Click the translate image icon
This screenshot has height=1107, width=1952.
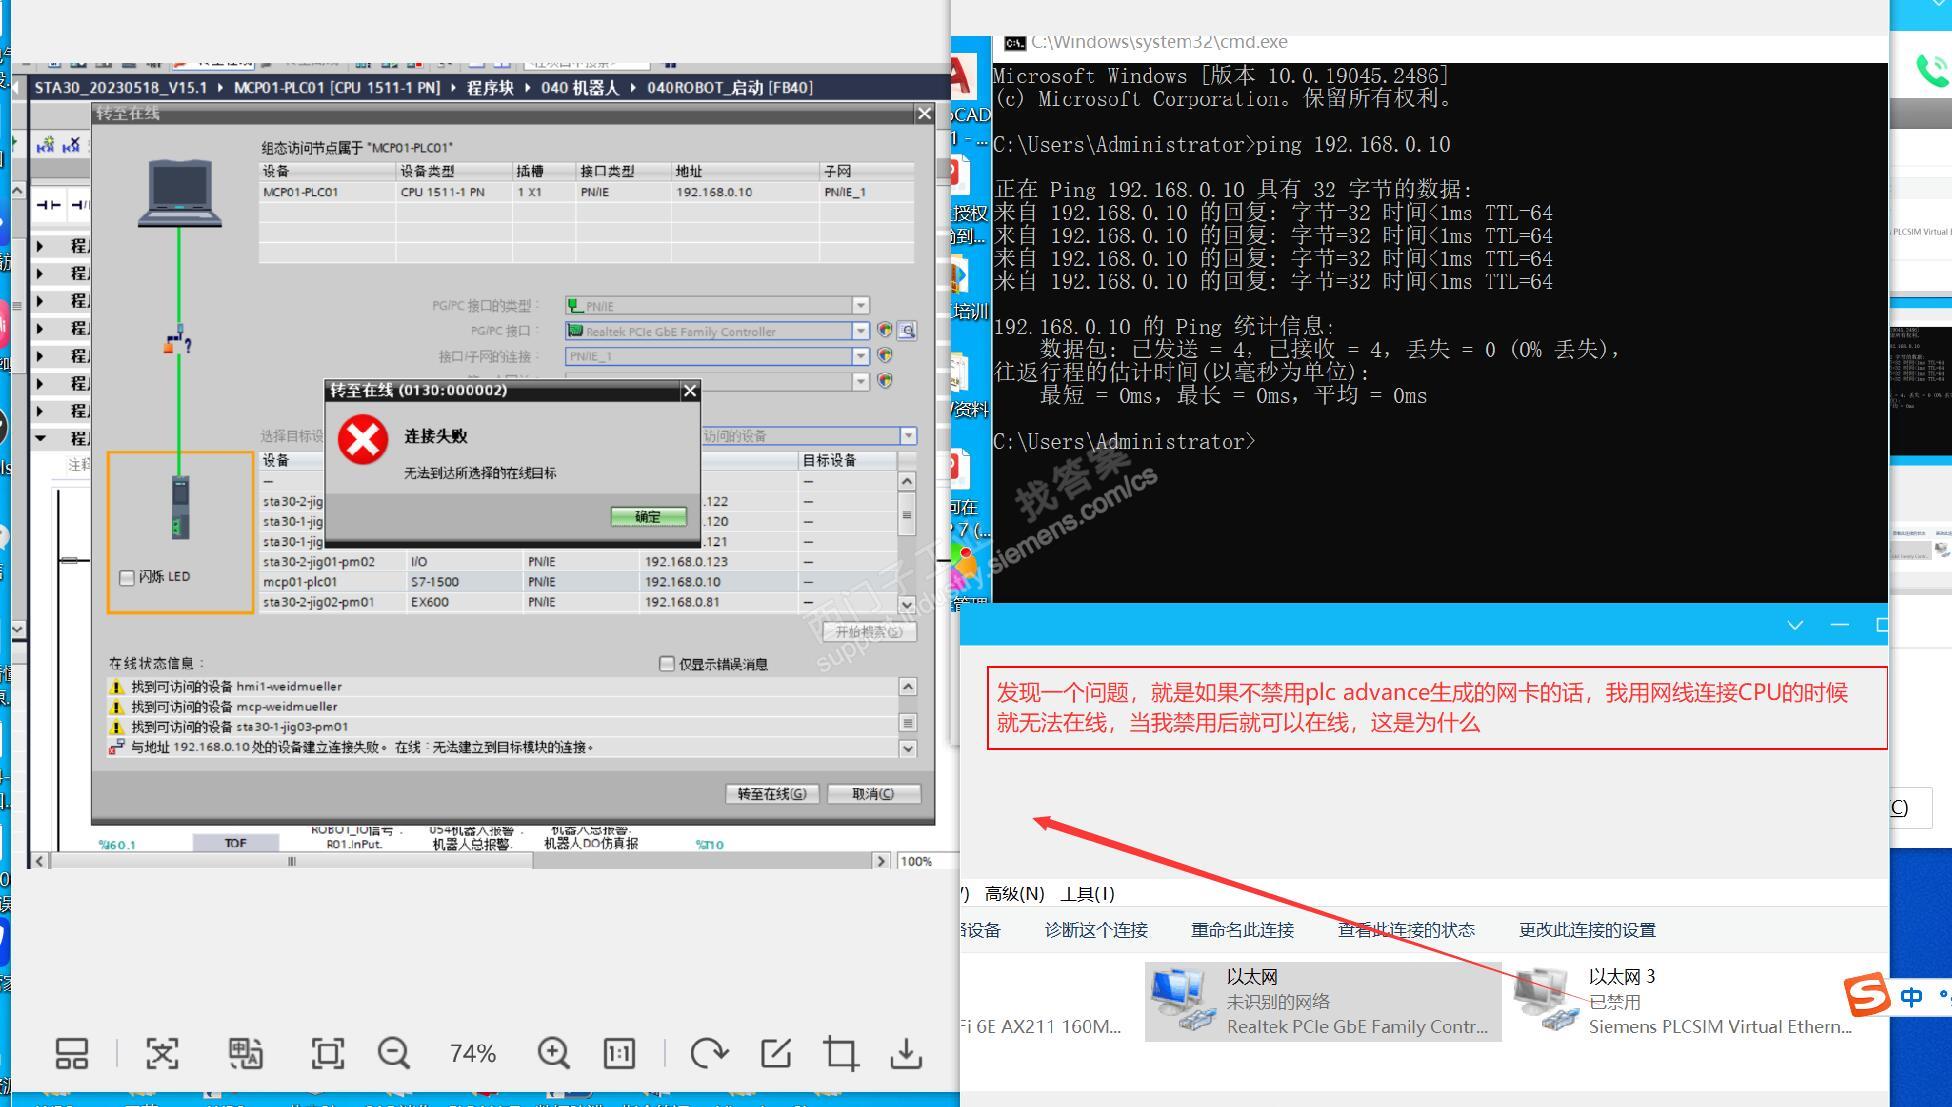(245, 1053)
